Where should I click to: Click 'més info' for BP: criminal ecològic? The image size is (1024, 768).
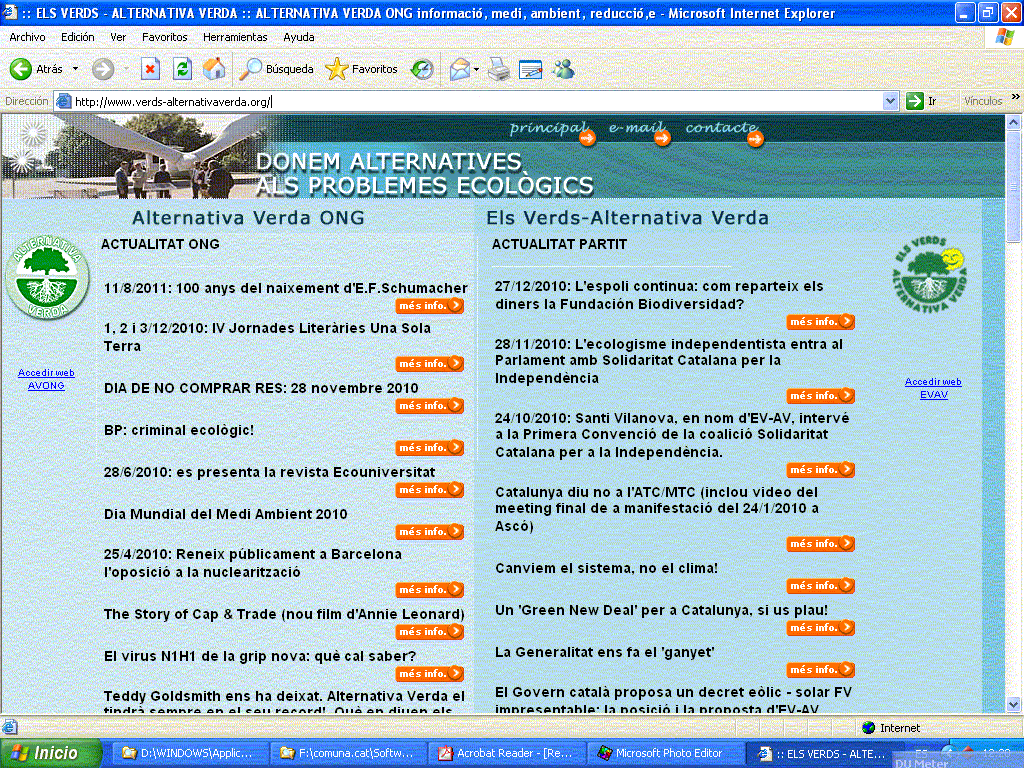click(x=430, y=448)
